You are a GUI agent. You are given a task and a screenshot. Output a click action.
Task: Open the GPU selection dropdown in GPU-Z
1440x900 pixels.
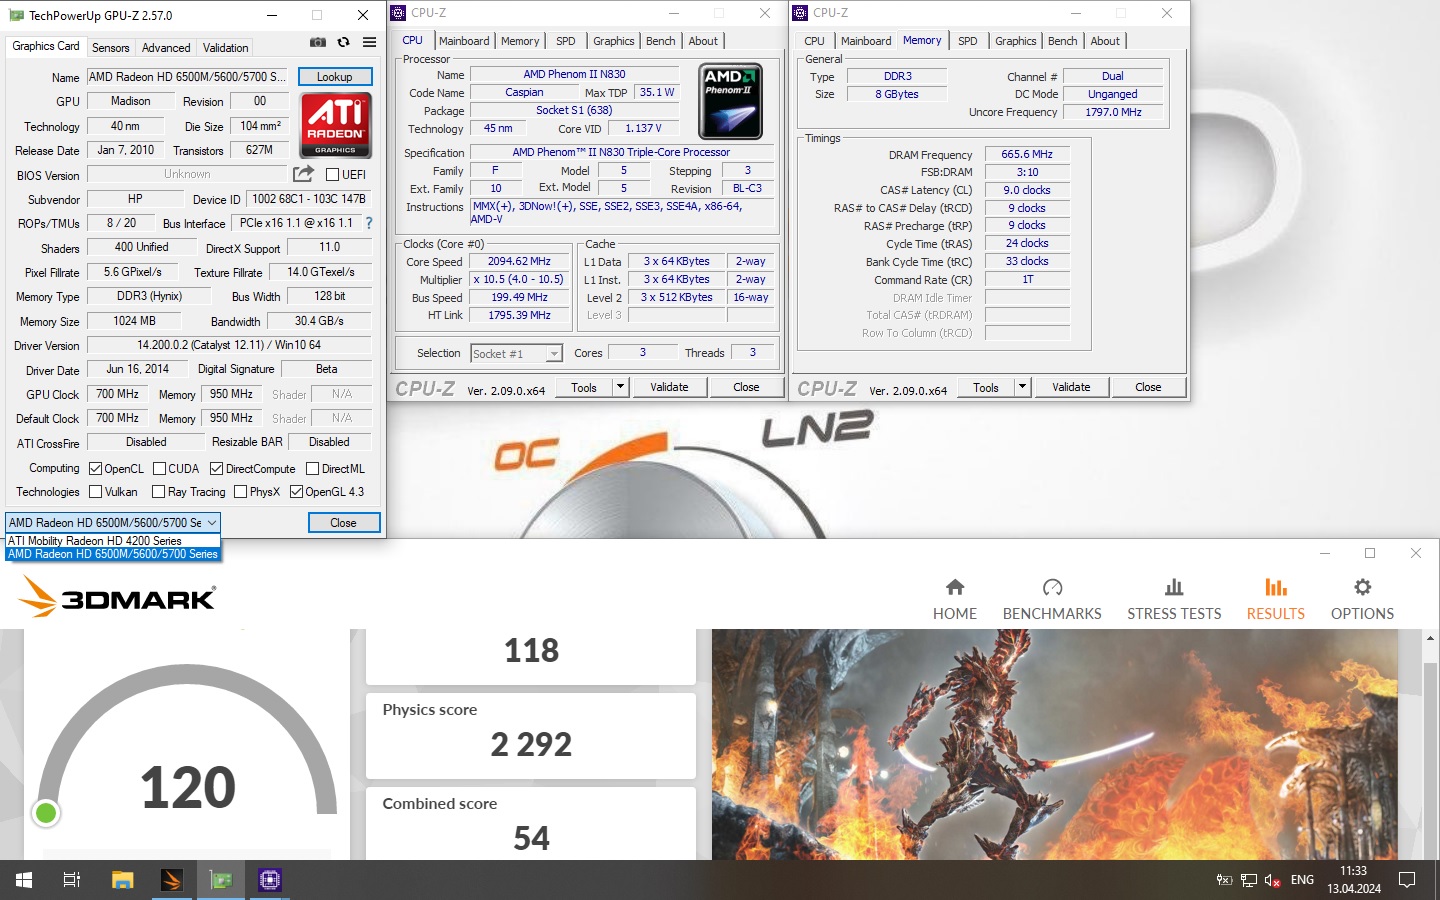tap(113, 522)
